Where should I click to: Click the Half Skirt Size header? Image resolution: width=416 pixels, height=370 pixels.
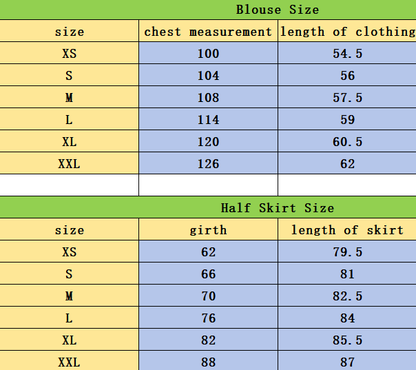[208, 207]
